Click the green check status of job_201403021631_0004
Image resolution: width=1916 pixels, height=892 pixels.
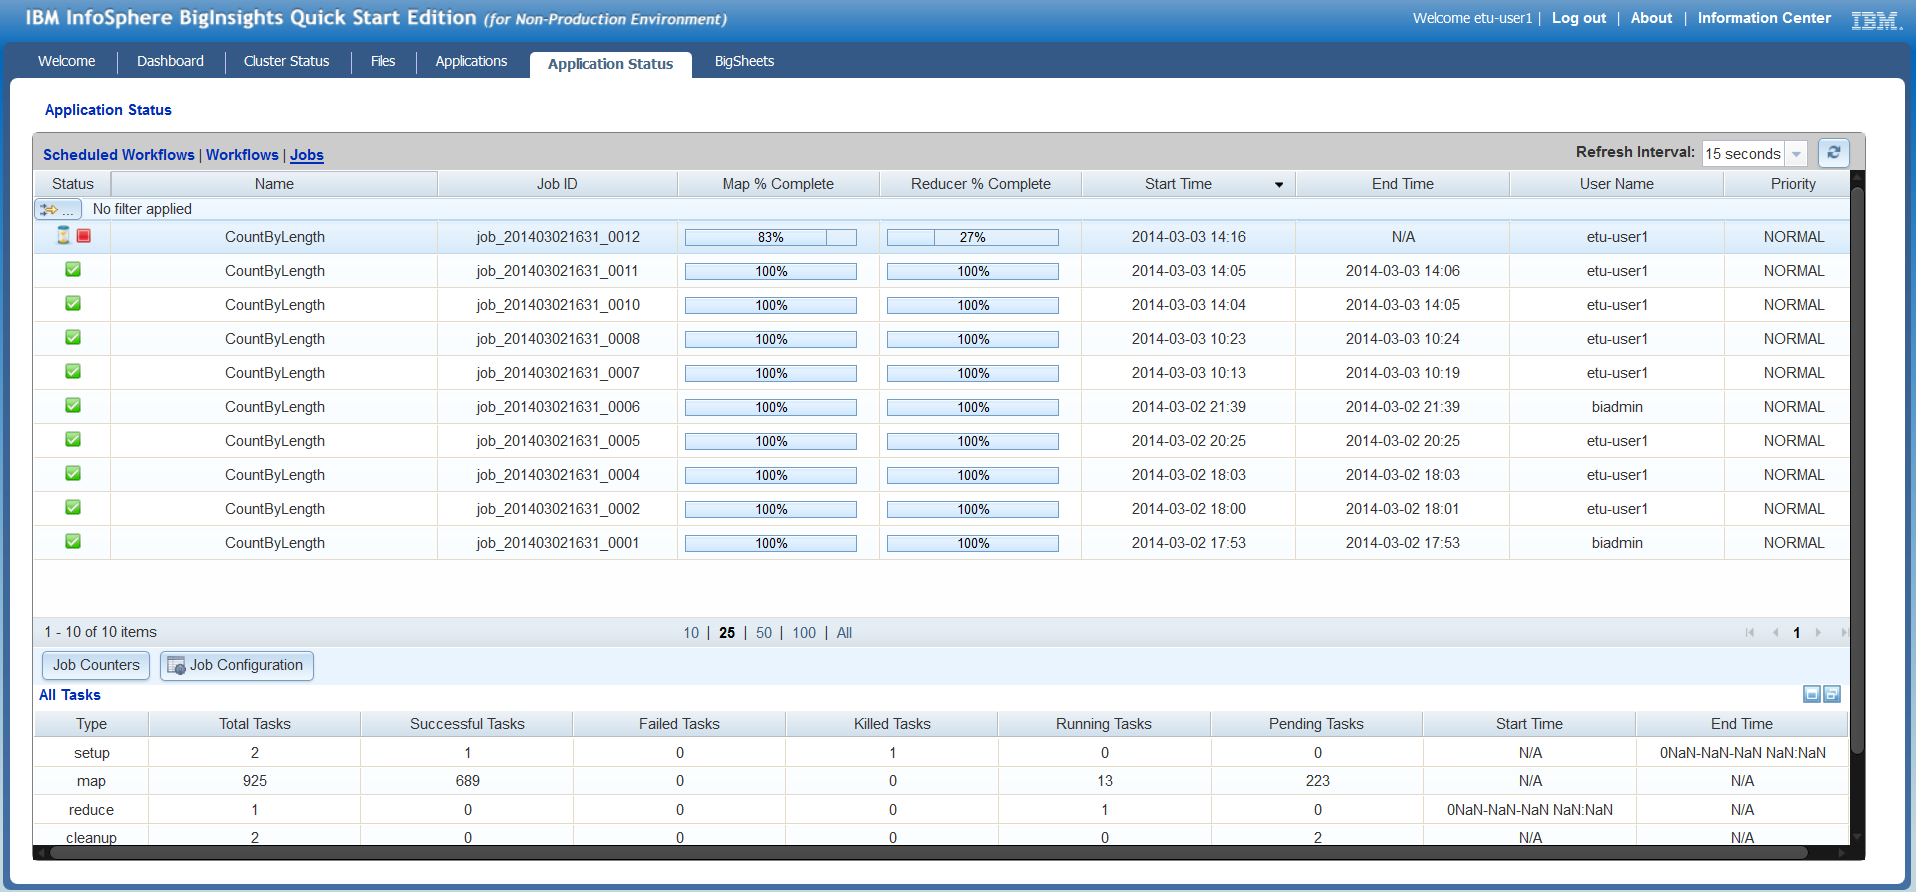73,474
